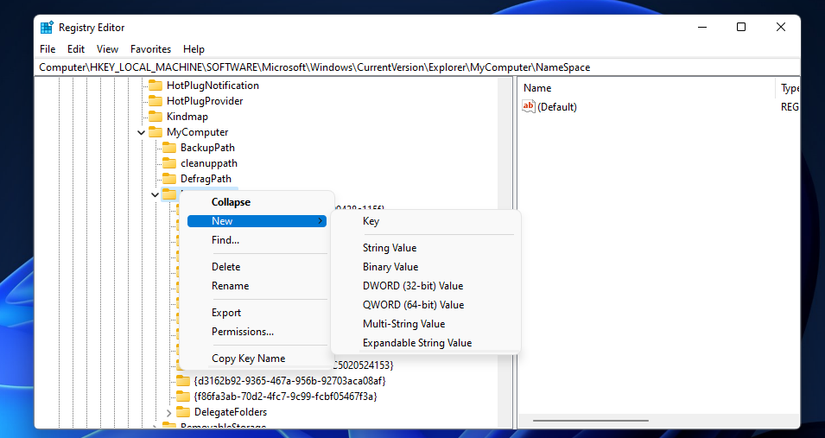
Task: Select the MyComputer key label
Action: (197, 132)
